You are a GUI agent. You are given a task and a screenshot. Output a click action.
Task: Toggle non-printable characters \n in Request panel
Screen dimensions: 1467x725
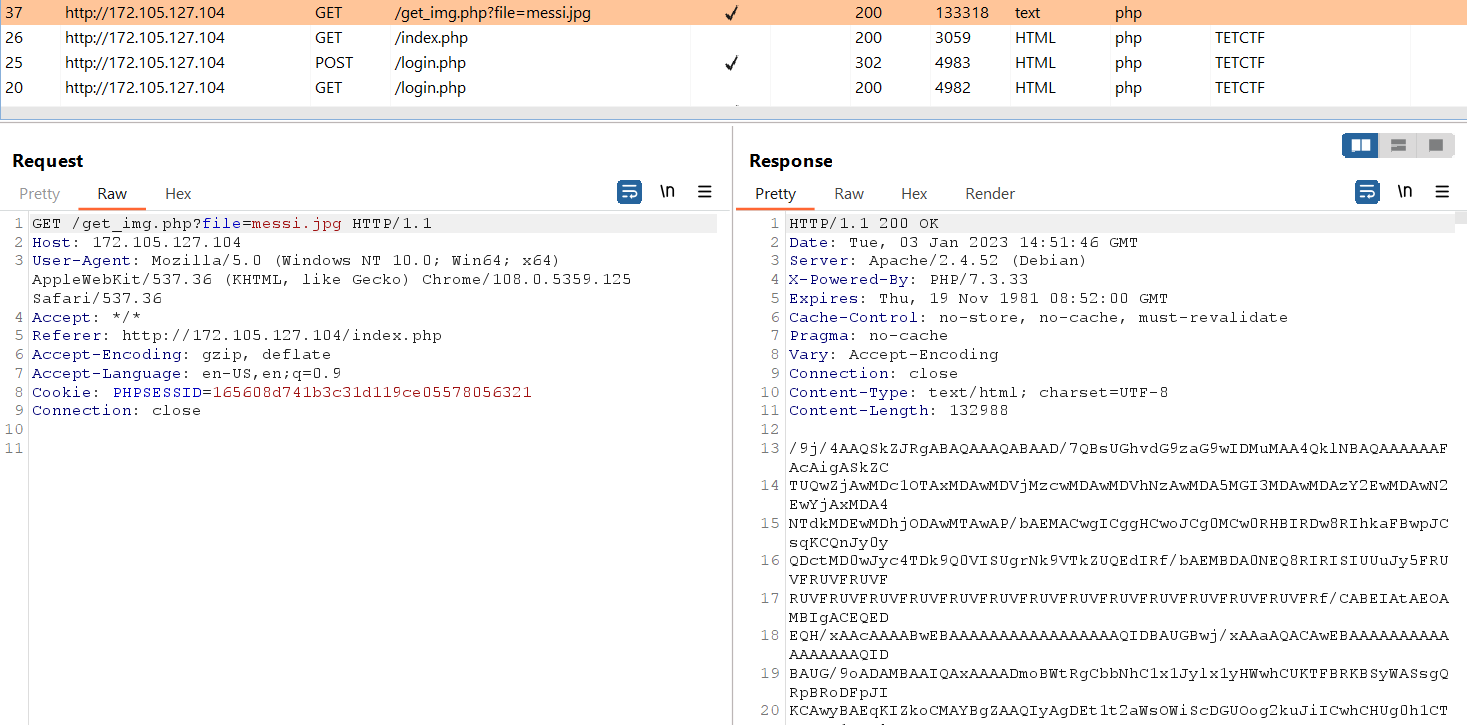667,192
